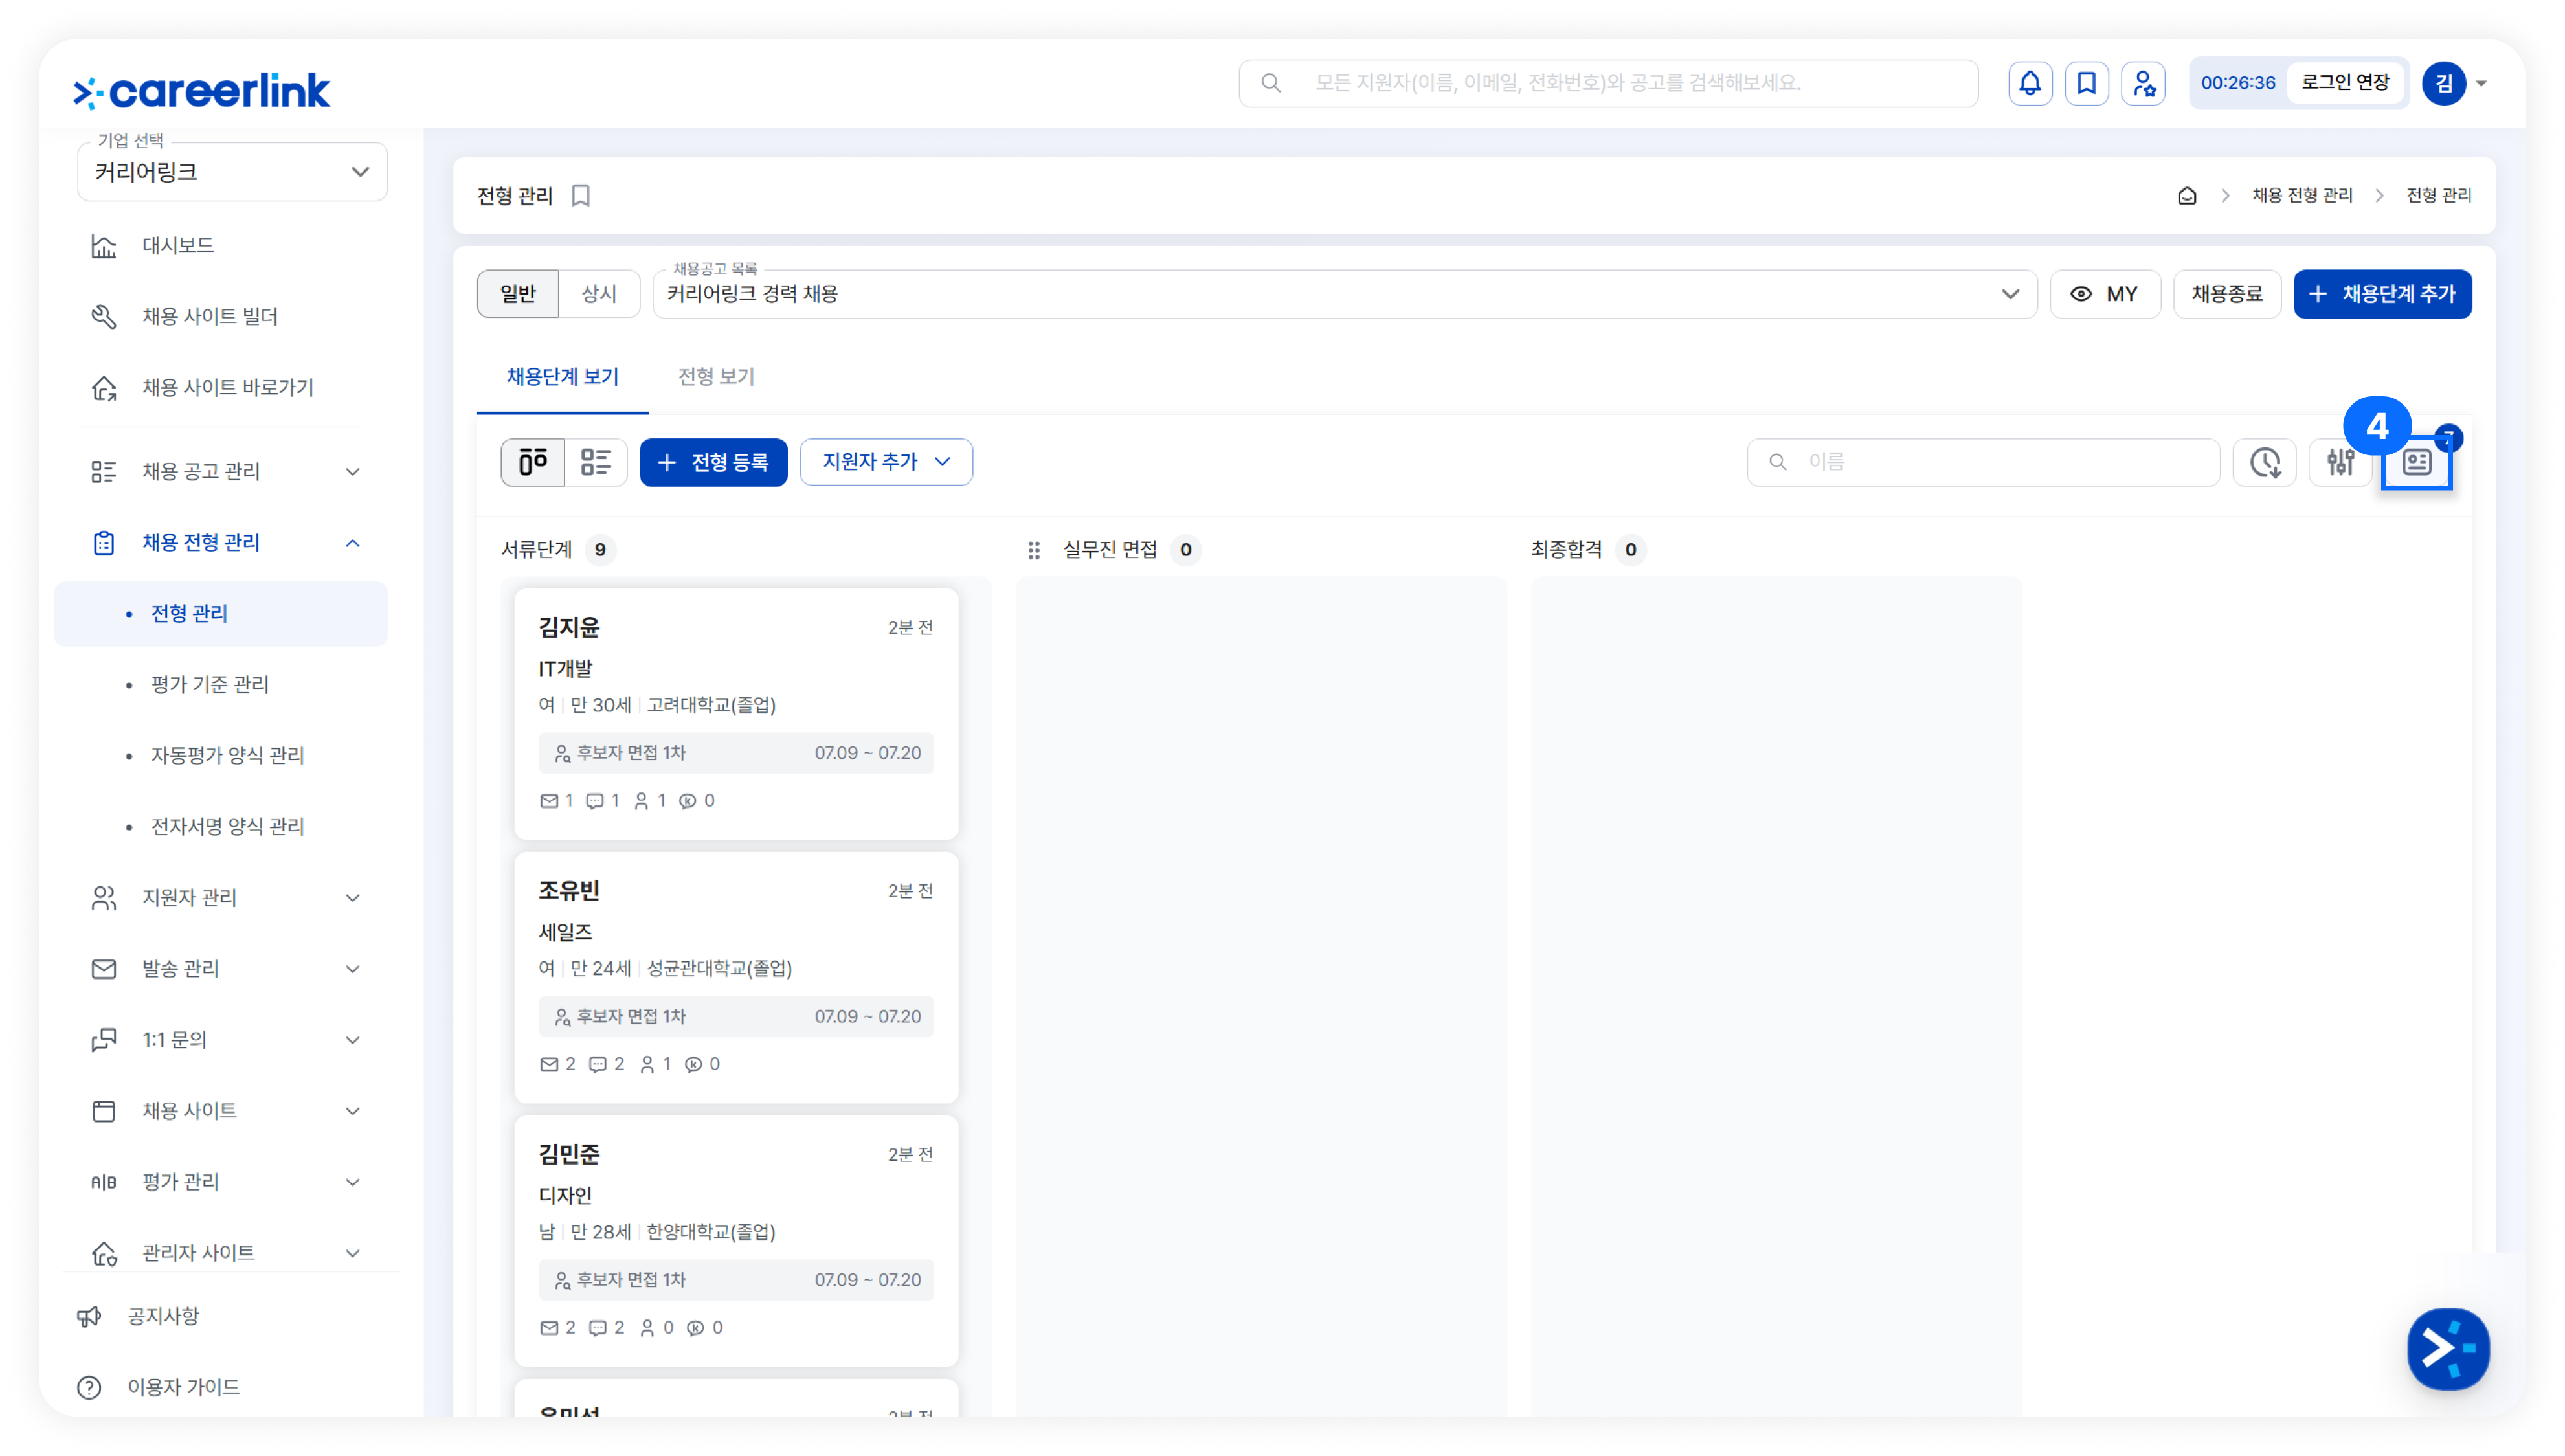This screenshot has width=2565, height=1456.
Task: Expand 채용 사이트 menu
Action: click(353, 1111)
